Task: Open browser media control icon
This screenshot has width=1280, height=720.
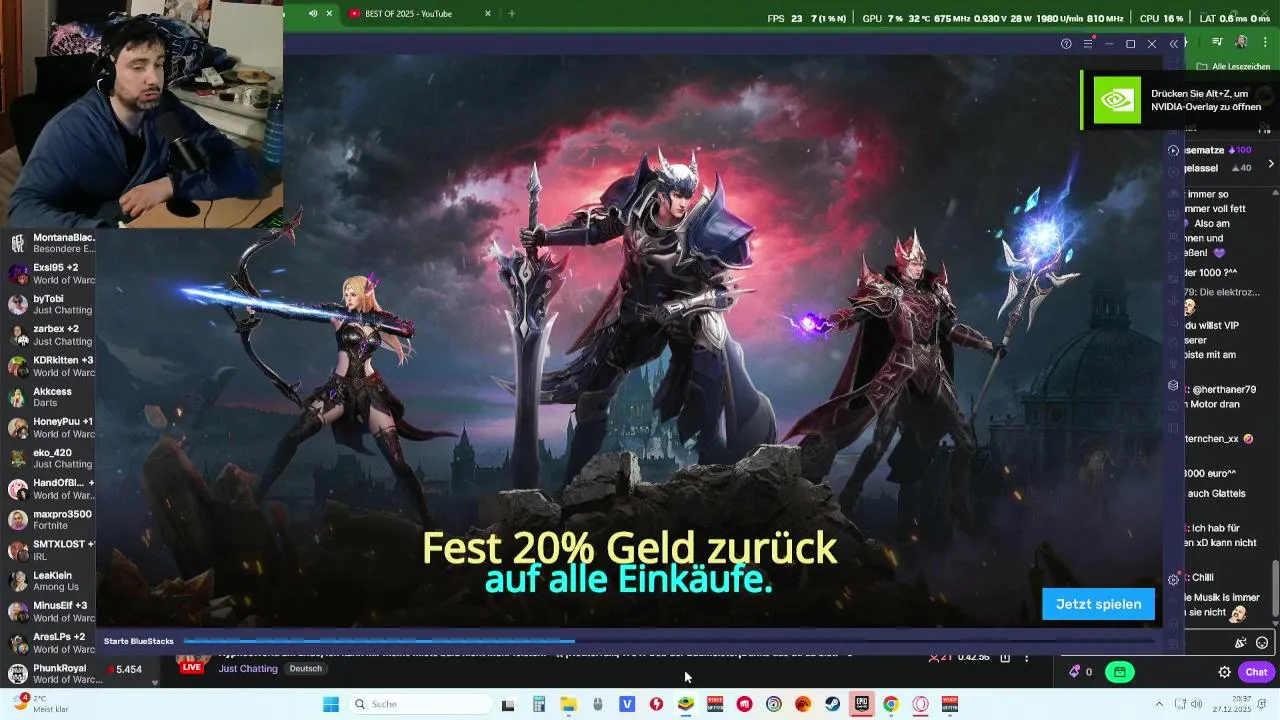Action: (1217, 42)
